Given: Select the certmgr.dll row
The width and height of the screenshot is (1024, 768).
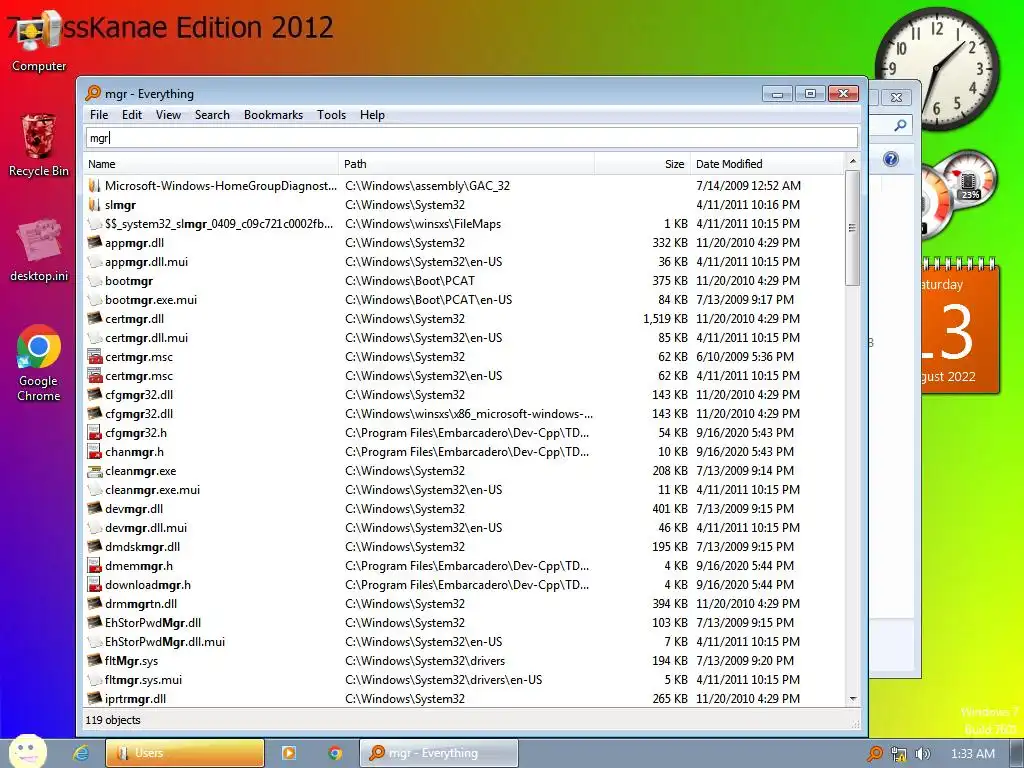Looking at the screenshot, I should [x=465, y=319].
